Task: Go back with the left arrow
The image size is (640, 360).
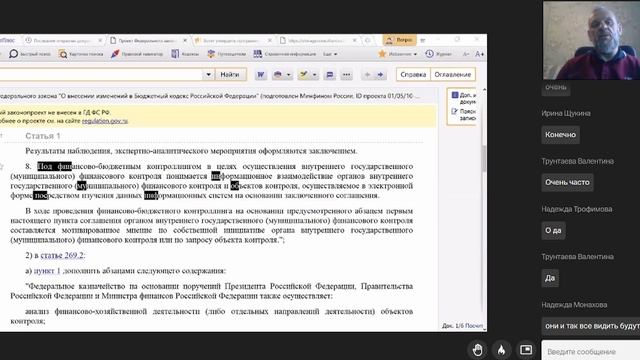Action: pyautogui.click(x=367, y=75)
